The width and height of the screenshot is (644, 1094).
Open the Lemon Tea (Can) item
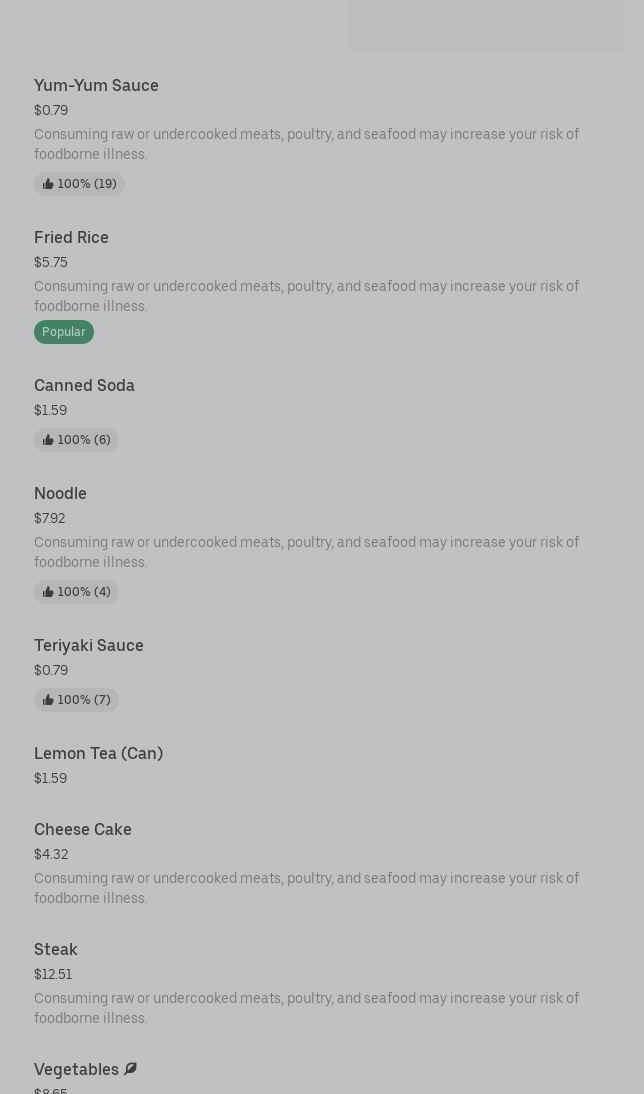(x=98, y=754)
